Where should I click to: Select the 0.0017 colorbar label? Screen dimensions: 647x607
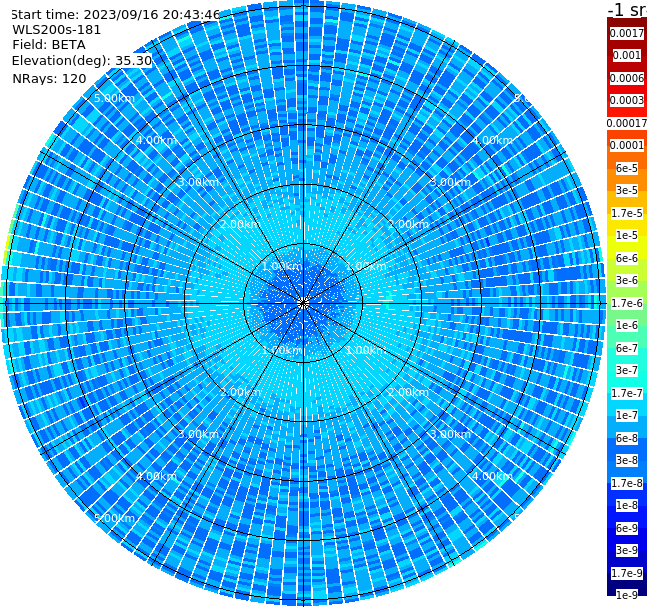point(627,33)
